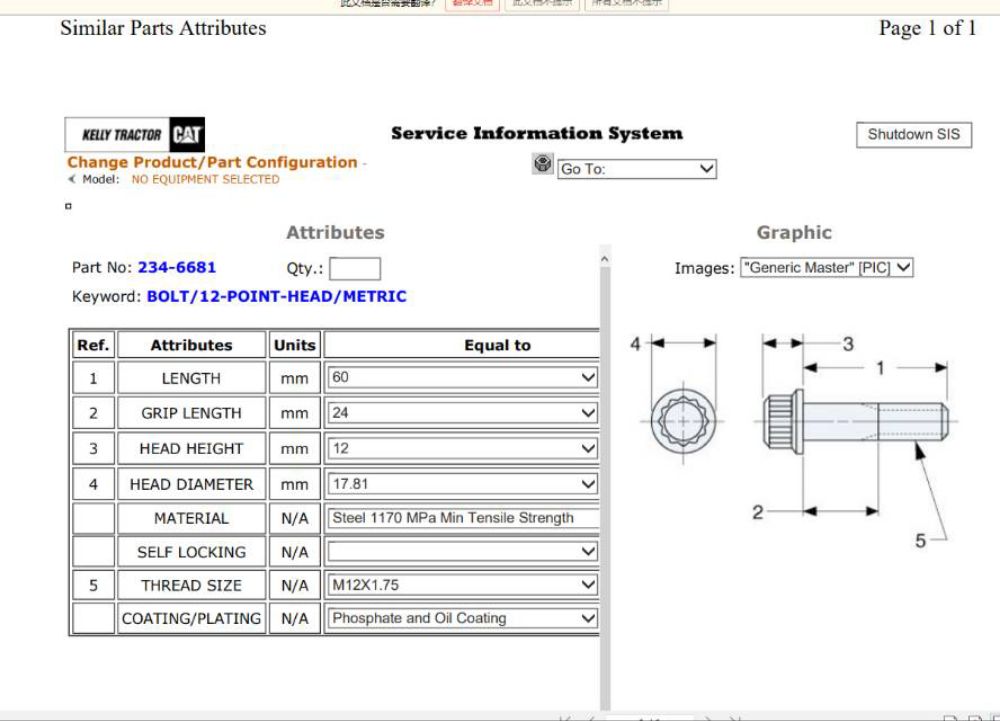The image size is (1000, 721).
Task: Click the Ref. column header
Action: click(x=93, y=345)
